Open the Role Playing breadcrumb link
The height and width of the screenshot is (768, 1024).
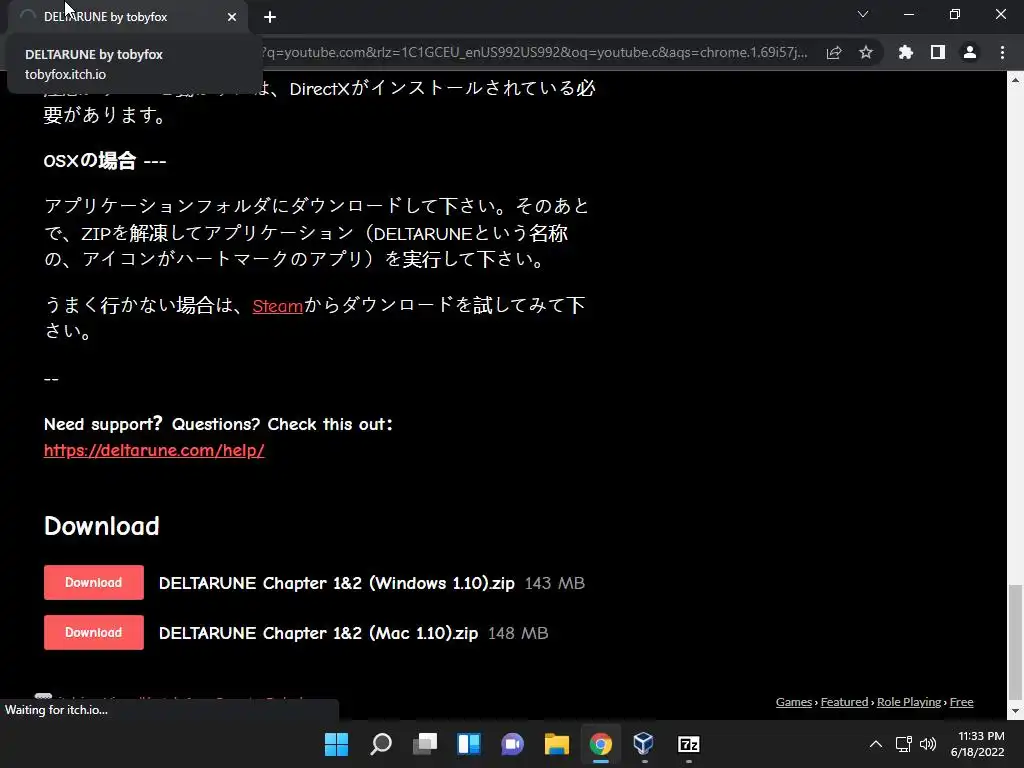point(908,702)
